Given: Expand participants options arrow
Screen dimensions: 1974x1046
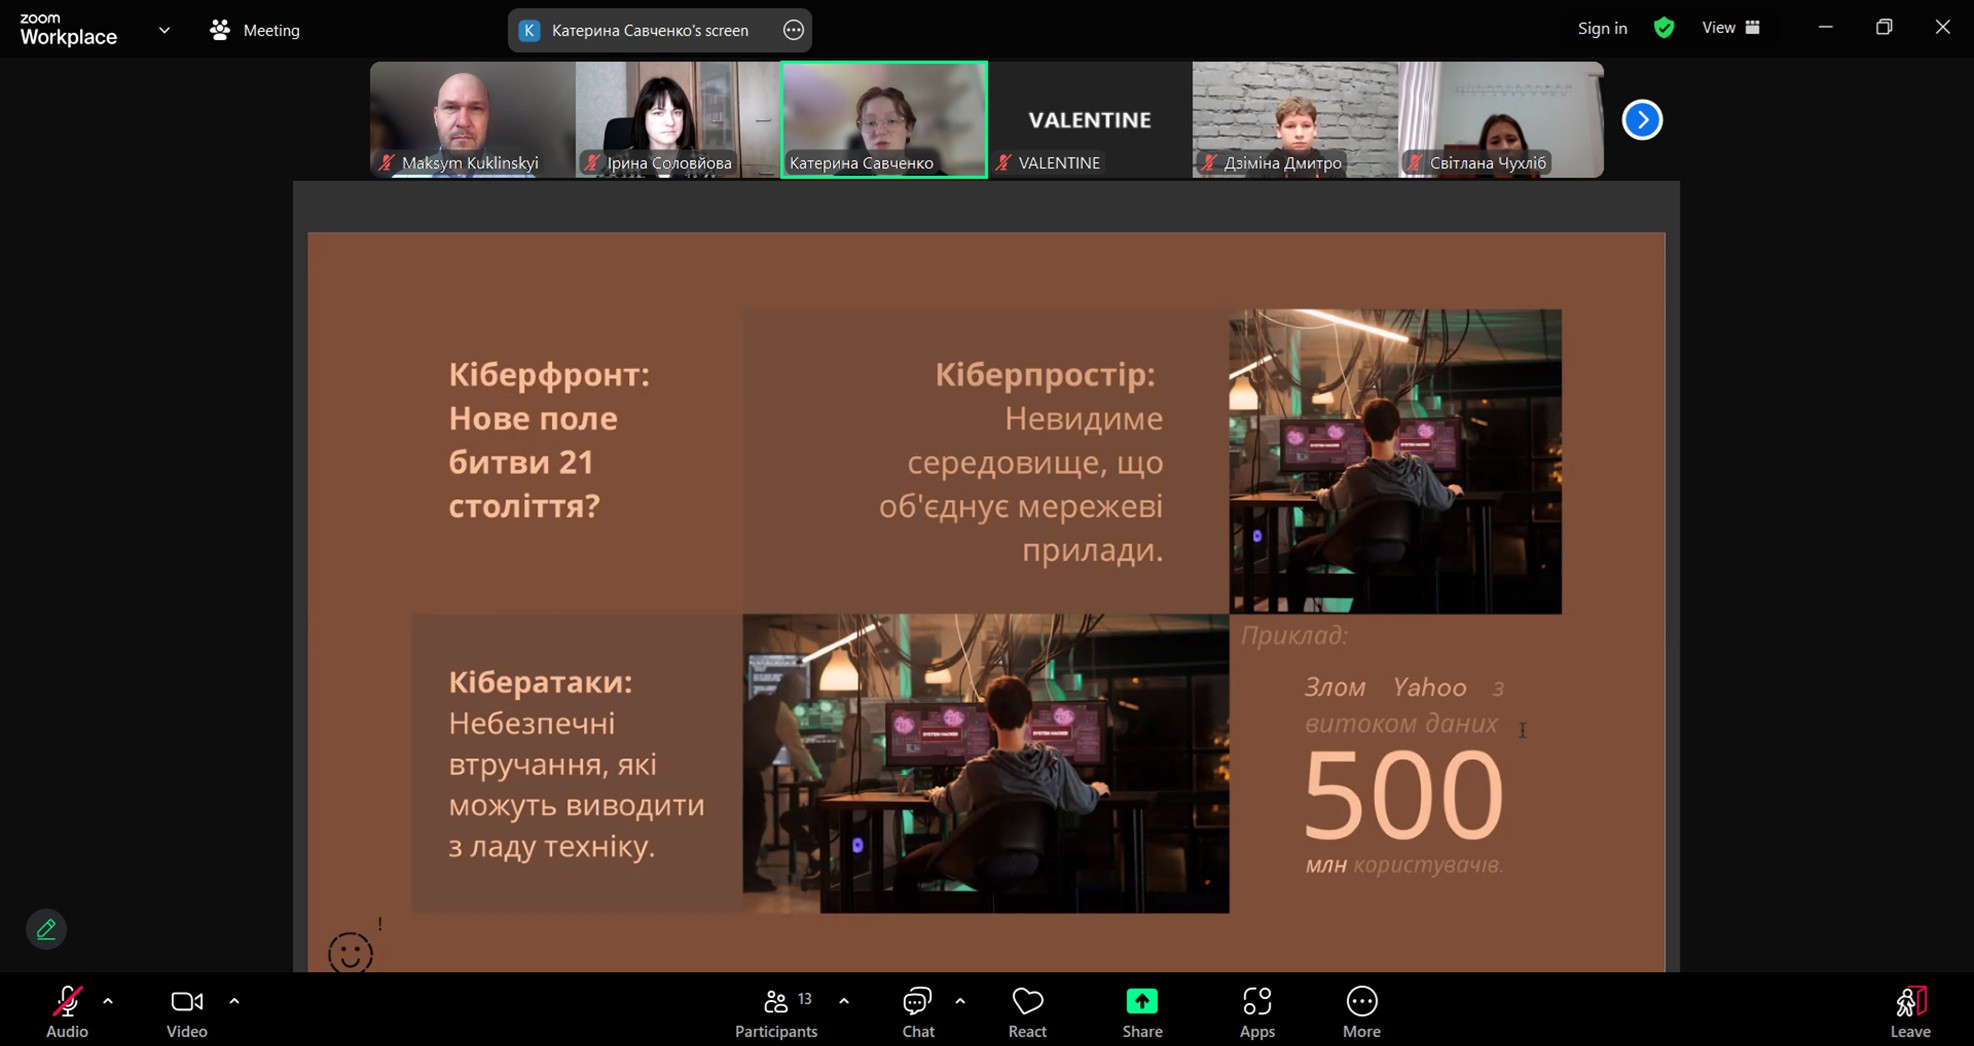Looking at the screenshot, I should point(844,1001).
